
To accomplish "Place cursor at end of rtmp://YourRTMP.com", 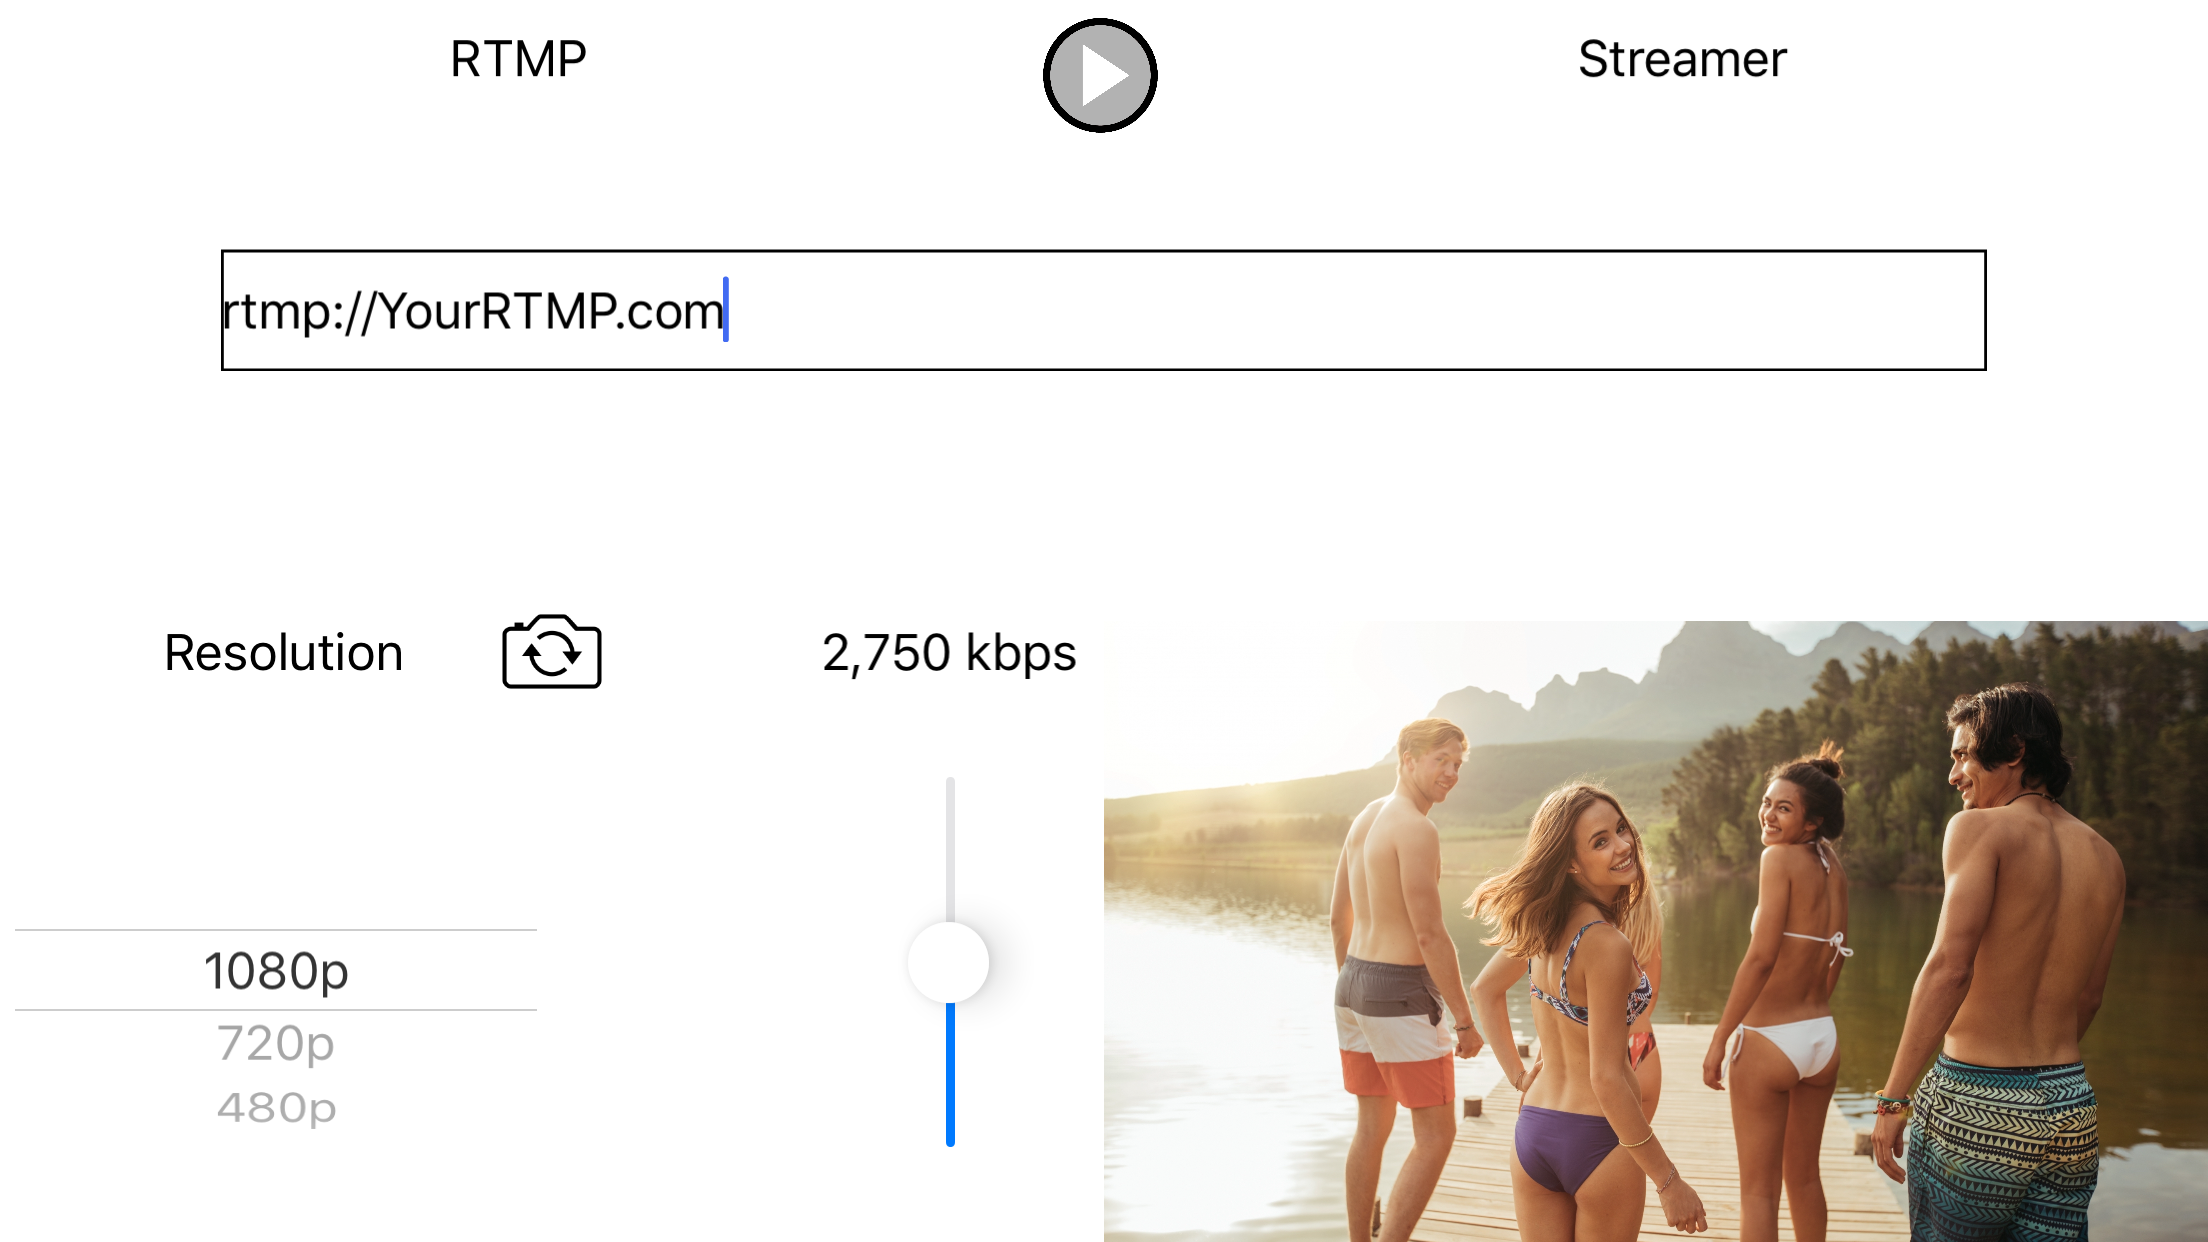I will point(725,311).
